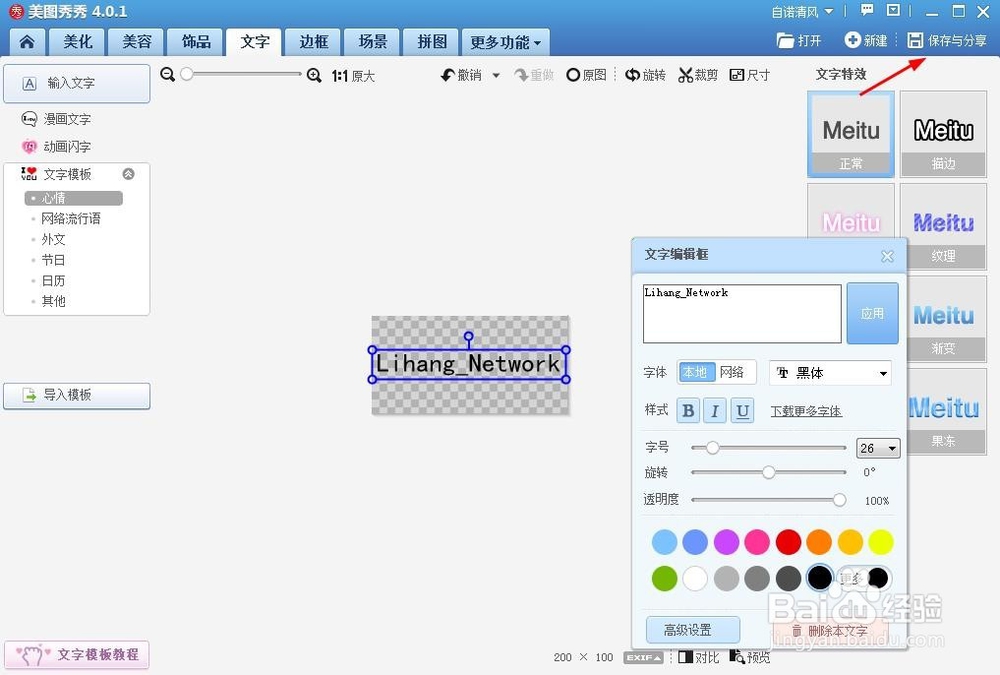Open the 尺寸 resize tool
This screenshot has width=1000, height=675.
[x=749, y=75]
